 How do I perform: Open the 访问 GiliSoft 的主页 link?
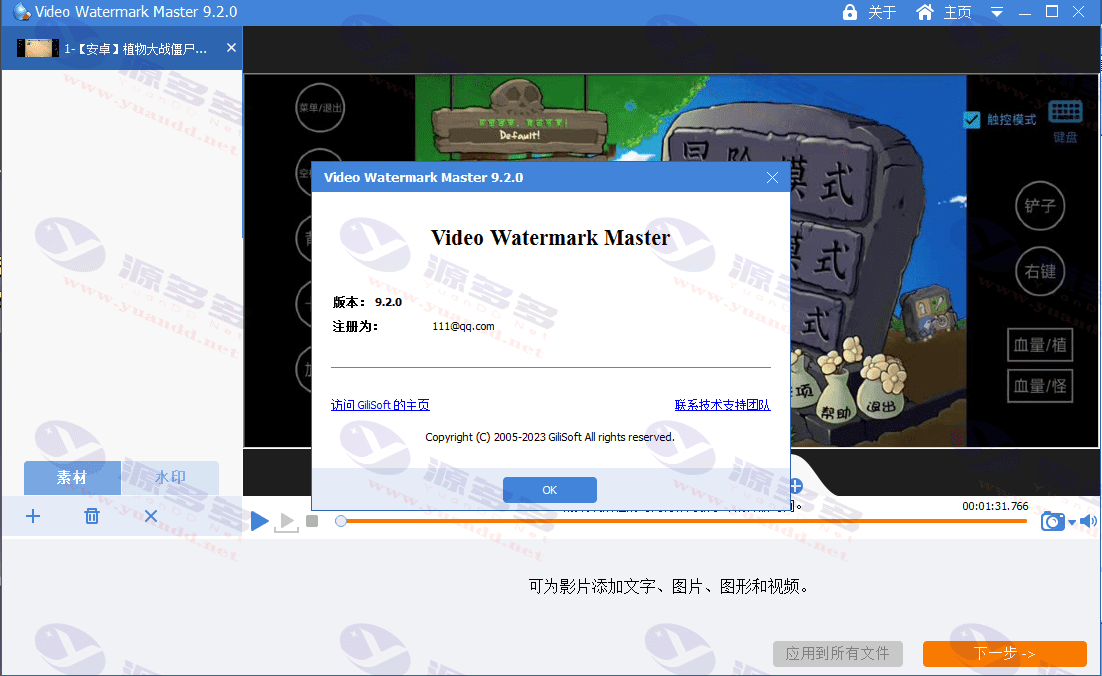[x=380, y=405]
